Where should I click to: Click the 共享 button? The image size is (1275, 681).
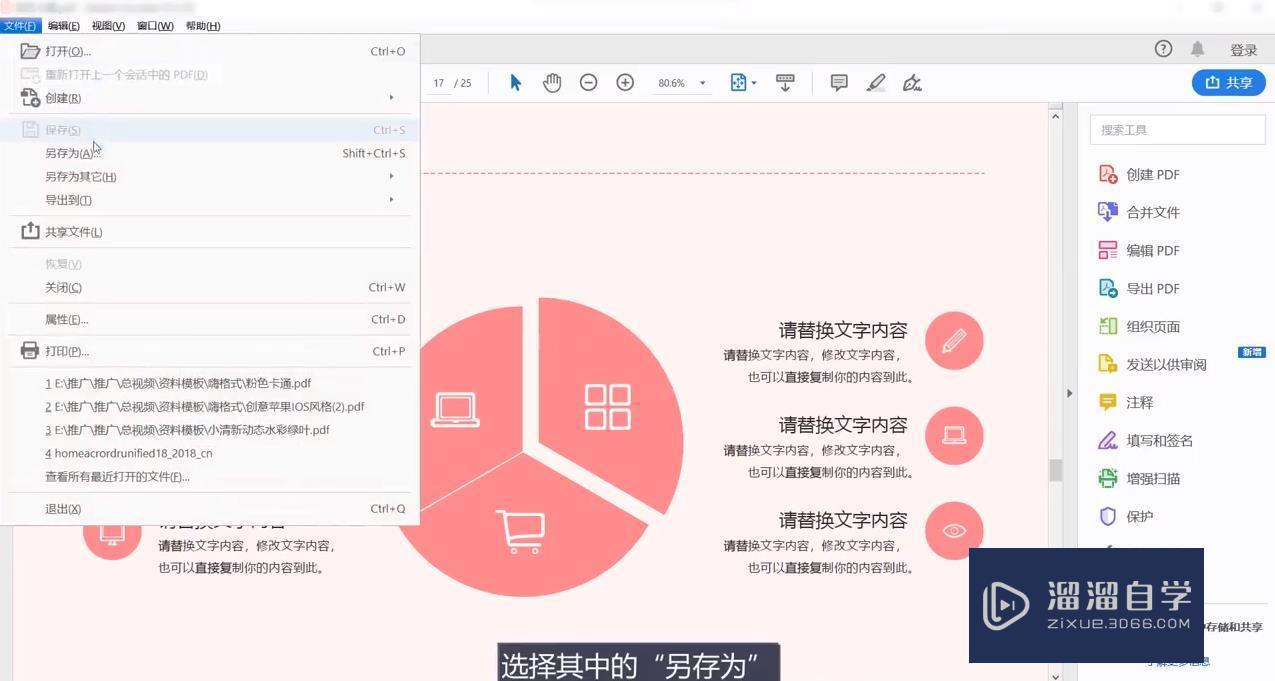coord(1228,83)
